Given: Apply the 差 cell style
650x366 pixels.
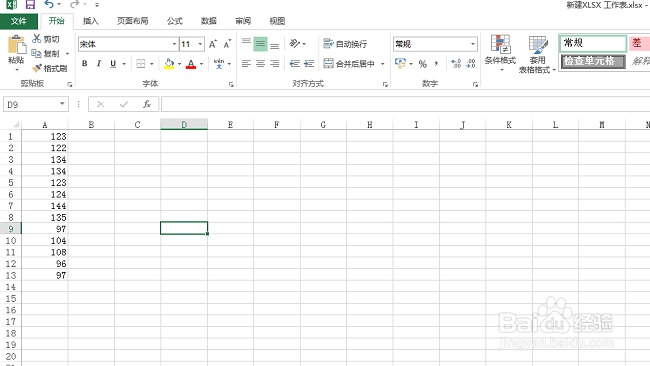Looking at the screenshot, I should tap(639, 43).
